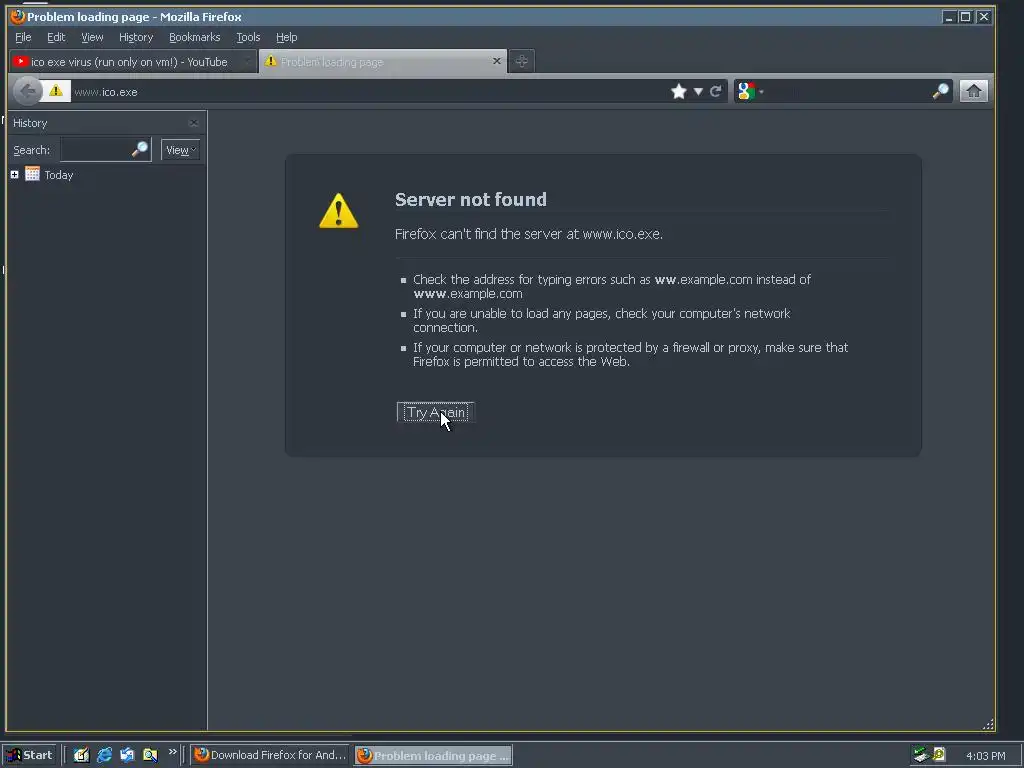
Task: Click the 4:03 PM system clock
Action: point(985,756)
